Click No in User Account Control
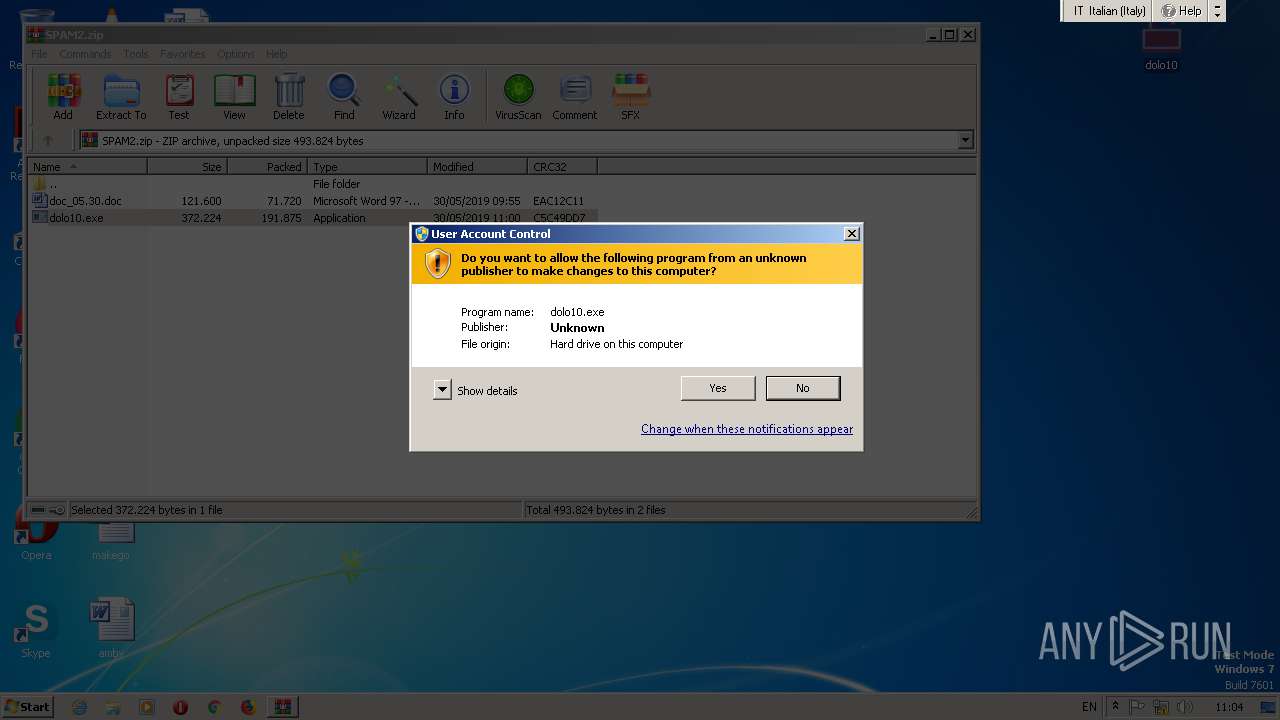 (803, 388)
